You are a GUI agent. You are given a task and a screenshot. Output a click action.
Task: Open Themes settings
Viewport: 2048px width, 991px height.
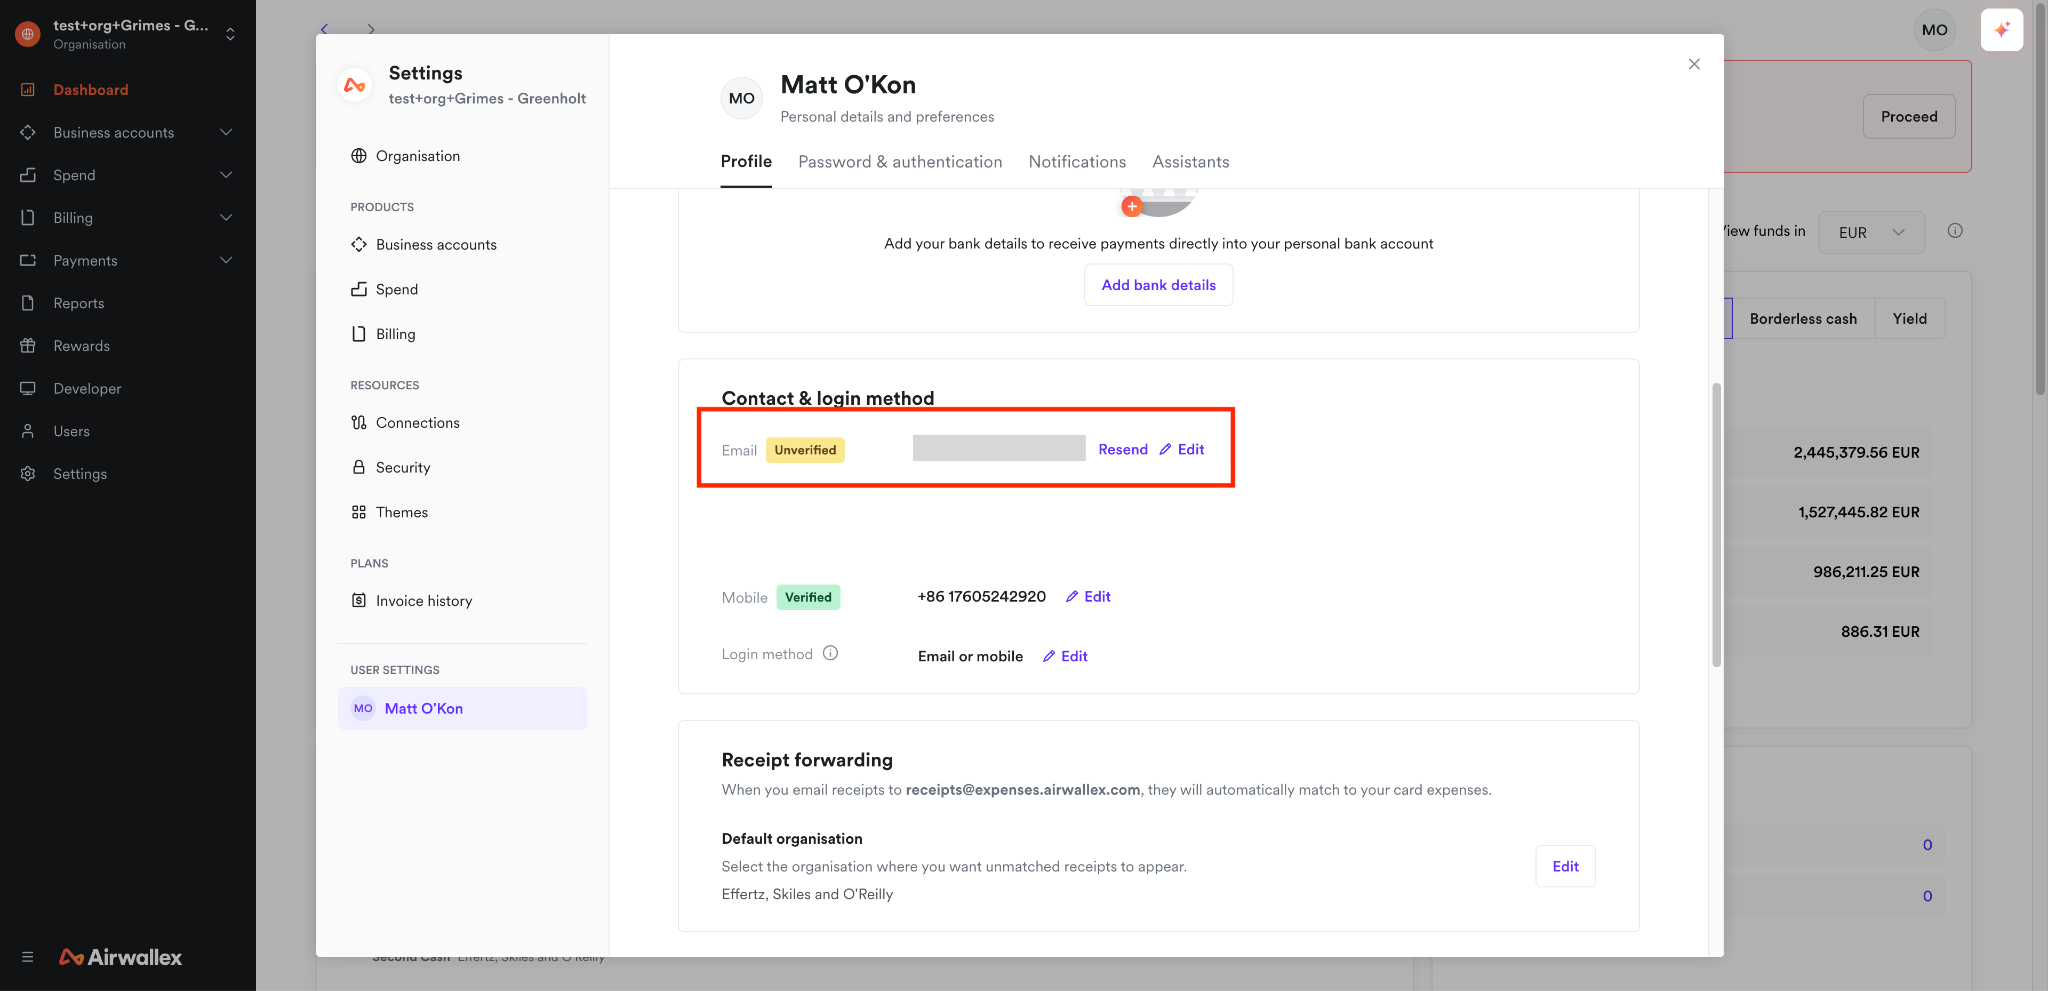402,512
